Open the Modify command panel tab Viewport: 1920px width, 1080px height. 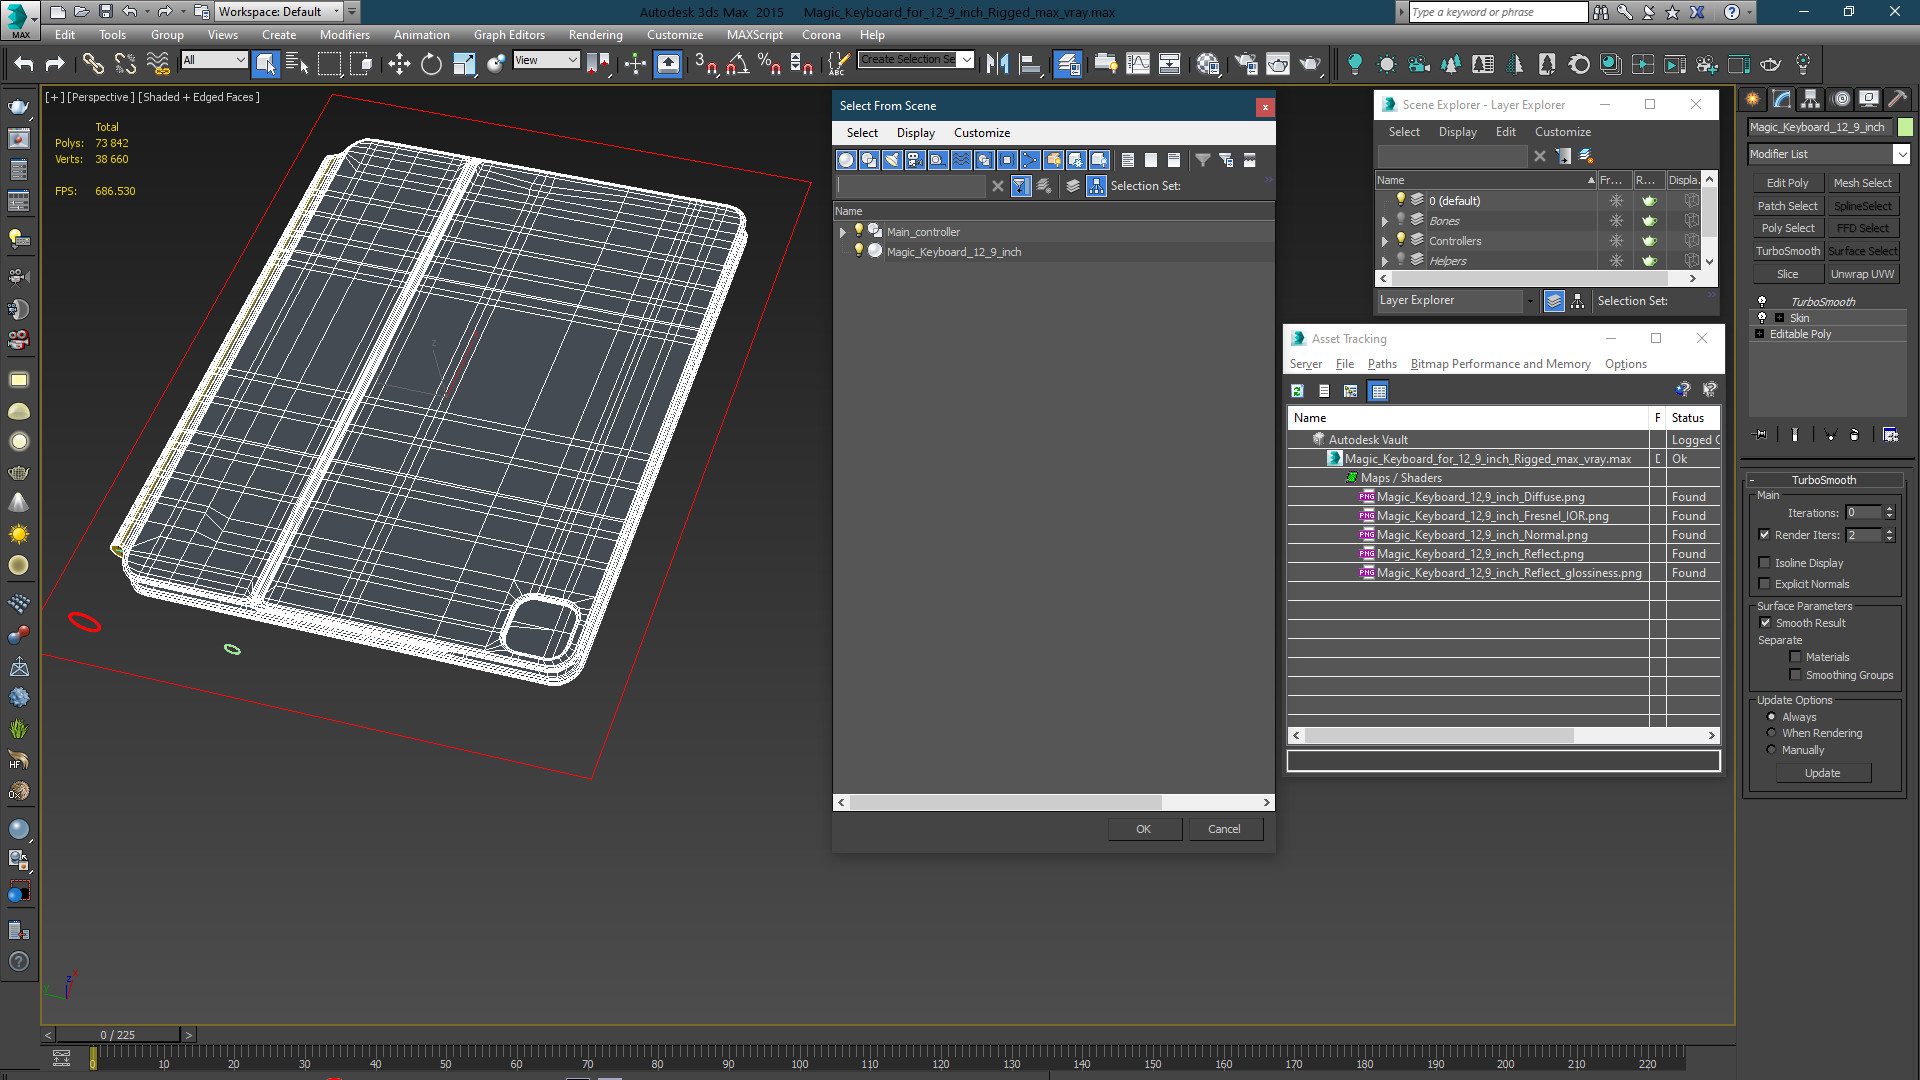pos(1781,99)
